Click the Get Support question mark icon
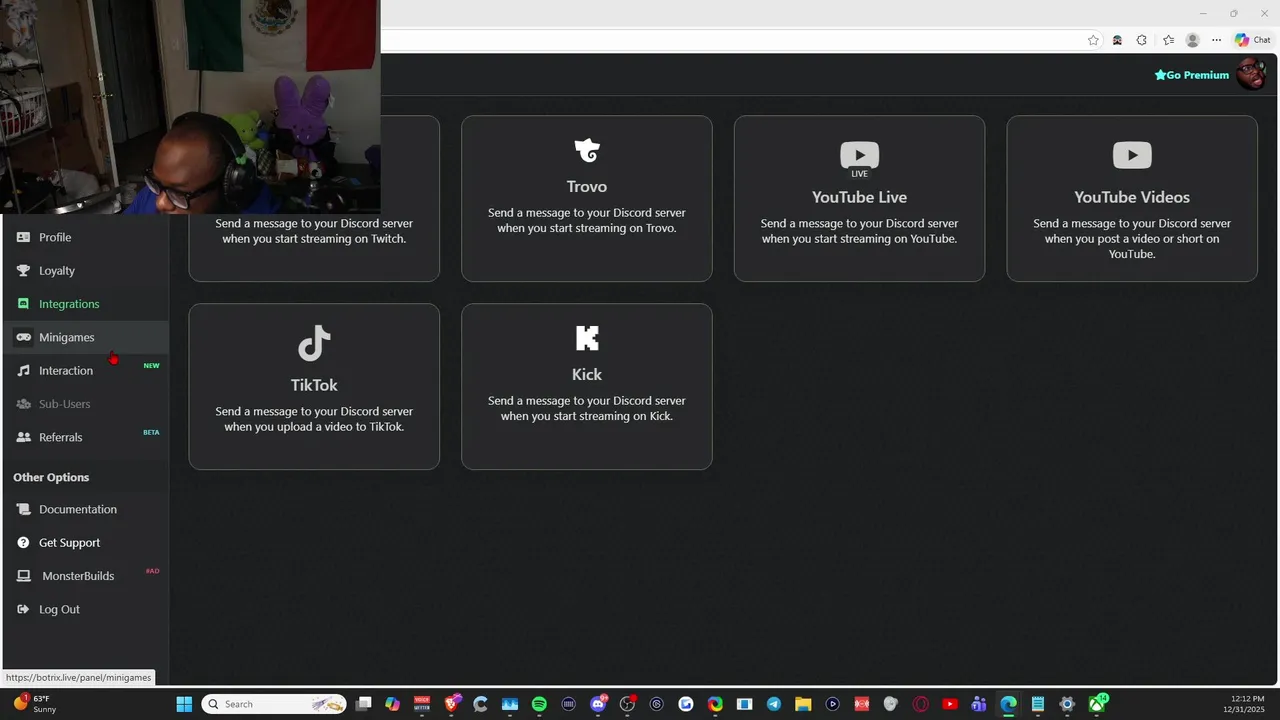Image resolution: width=1280 pixels, height=720 pixels. [x=23, y=542]
